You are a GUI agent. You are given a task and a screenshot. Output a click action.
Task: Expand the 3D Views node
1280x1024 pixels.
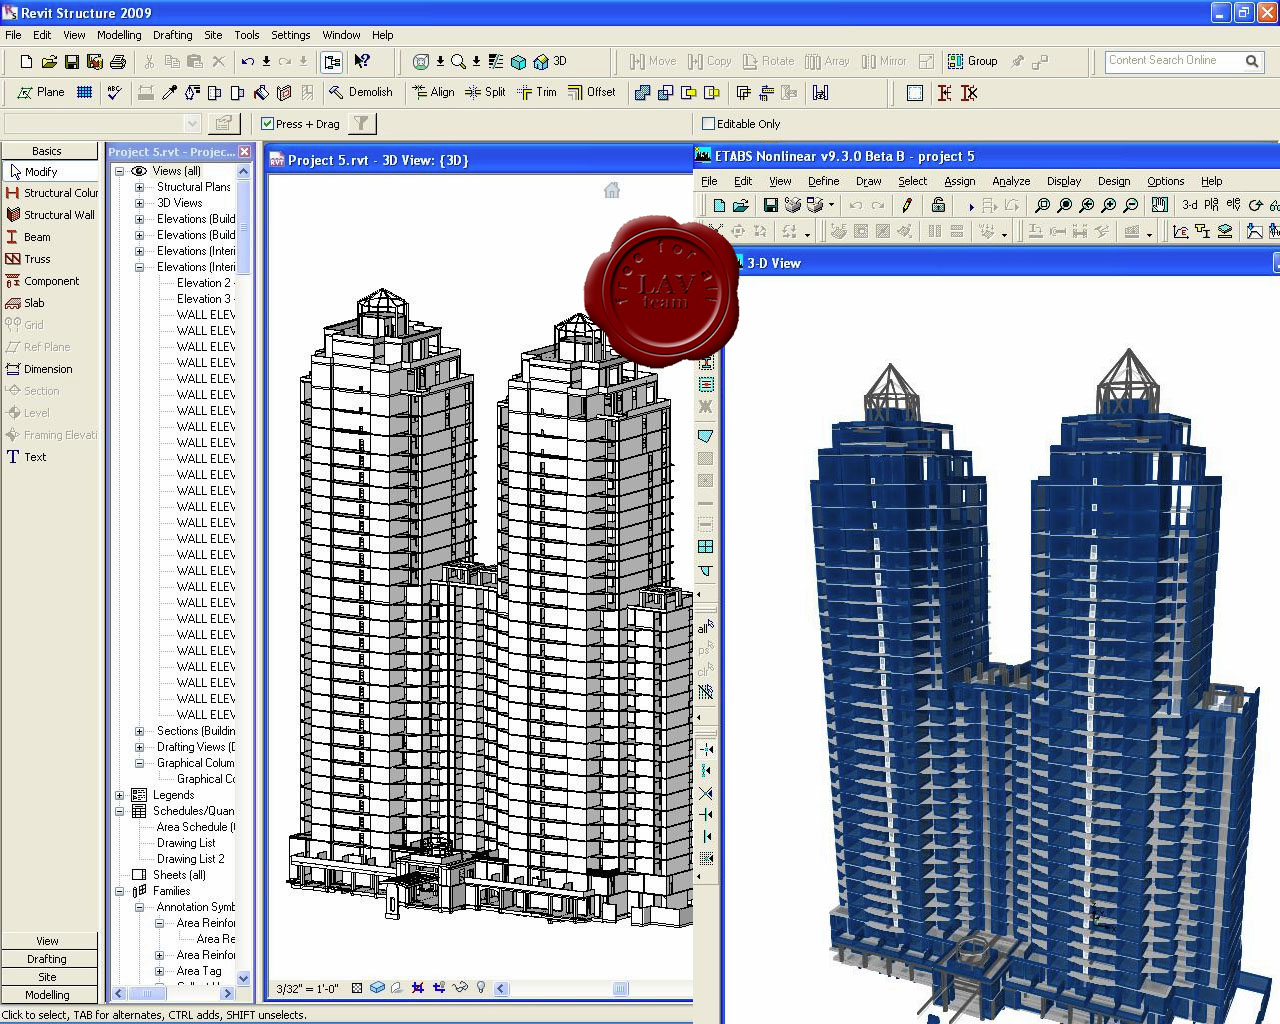pos(140,203)
